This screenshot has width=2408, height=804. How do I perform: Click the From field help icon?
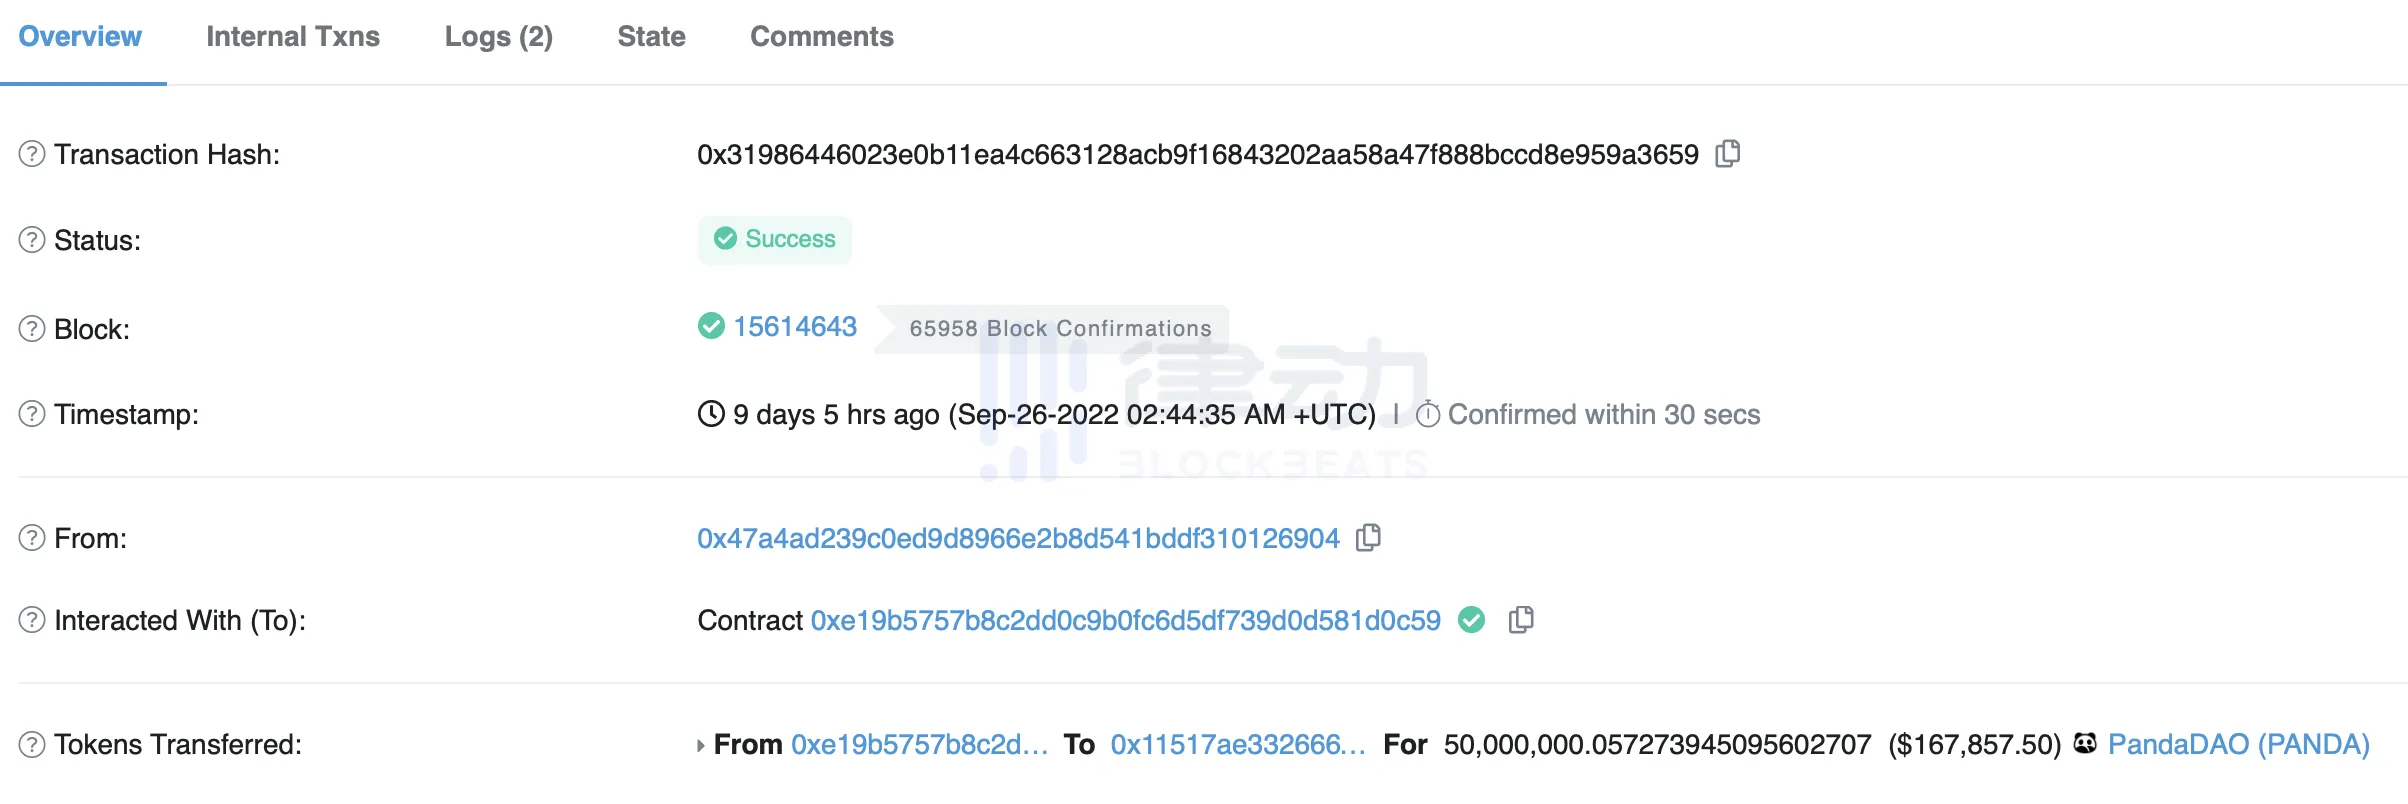coord(32,538)
